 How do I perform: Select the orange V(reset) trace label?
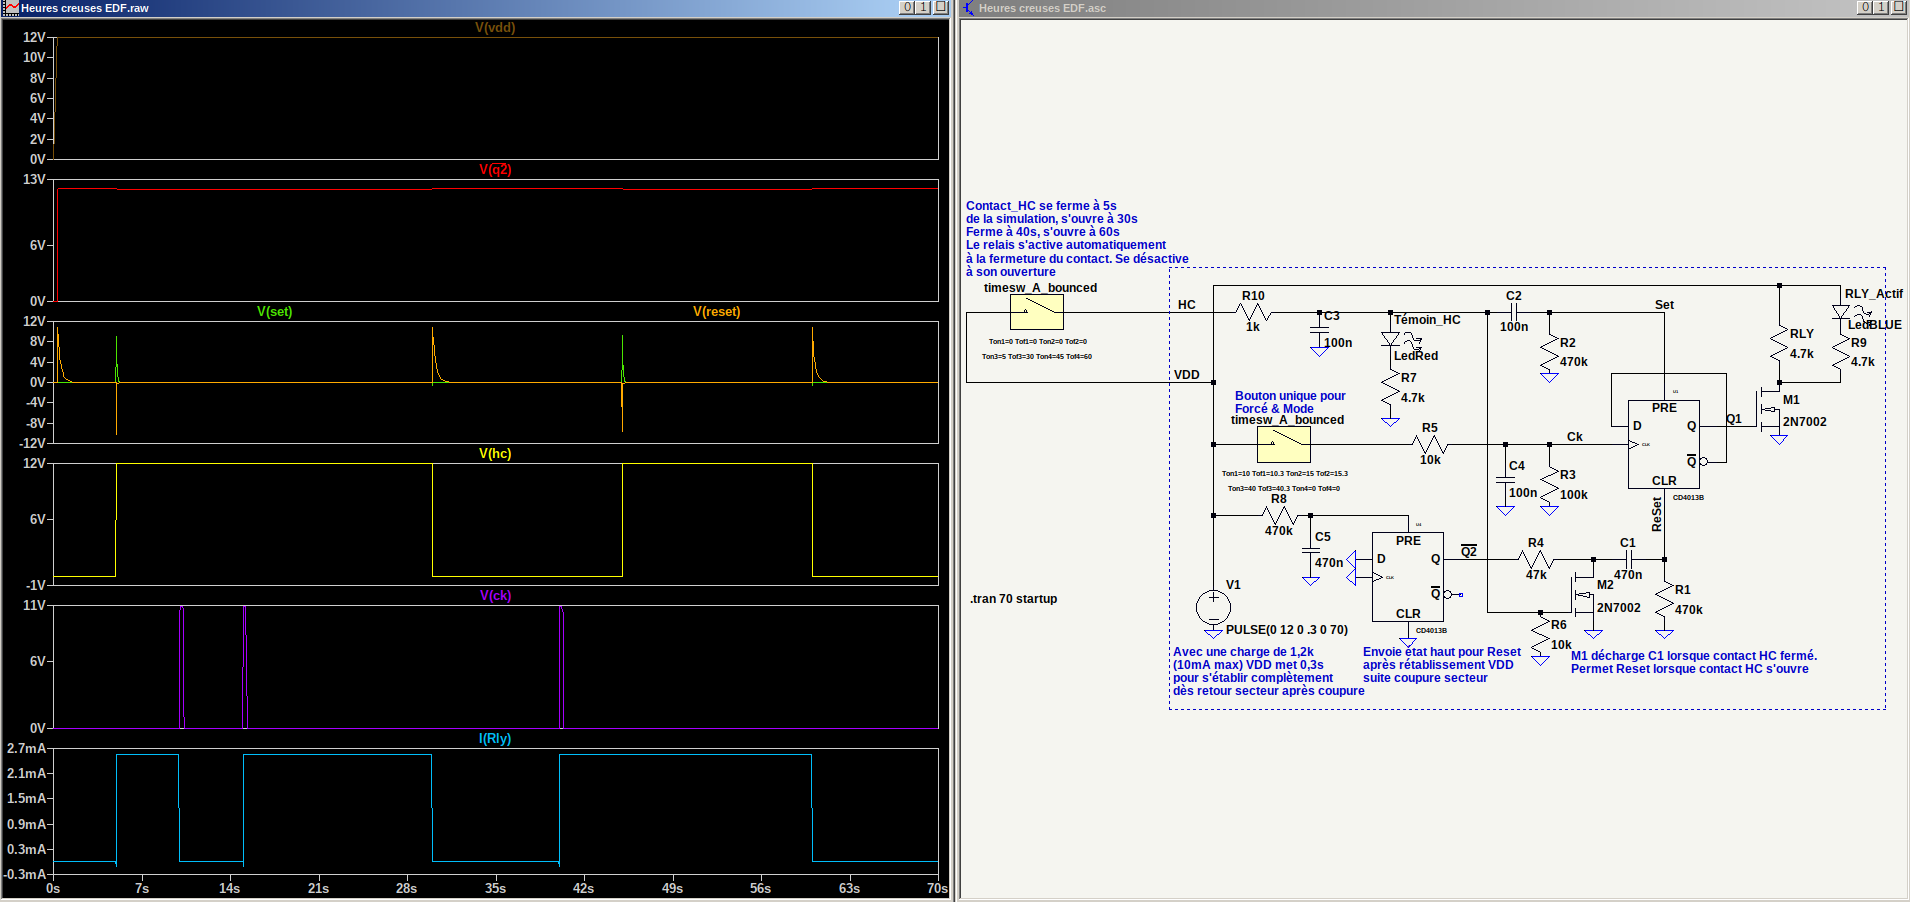716,312
